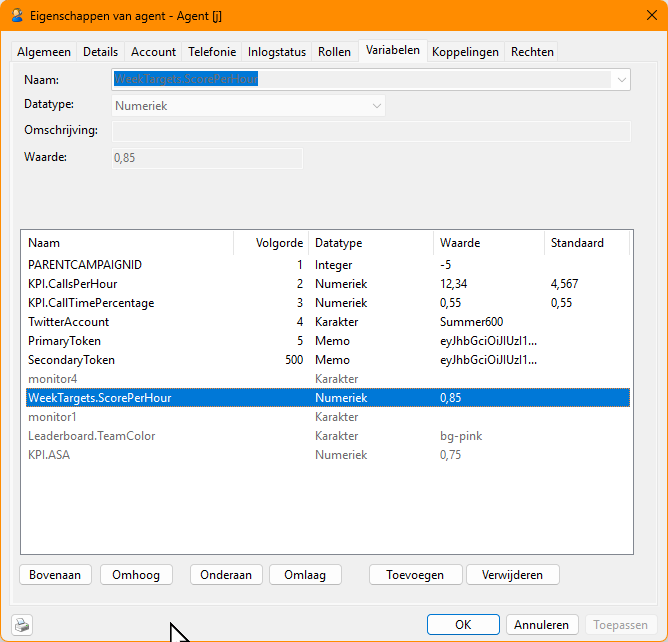668x642 pixels.
Task: Open the Inlogstatus tab
Action: tap(277, 52)
